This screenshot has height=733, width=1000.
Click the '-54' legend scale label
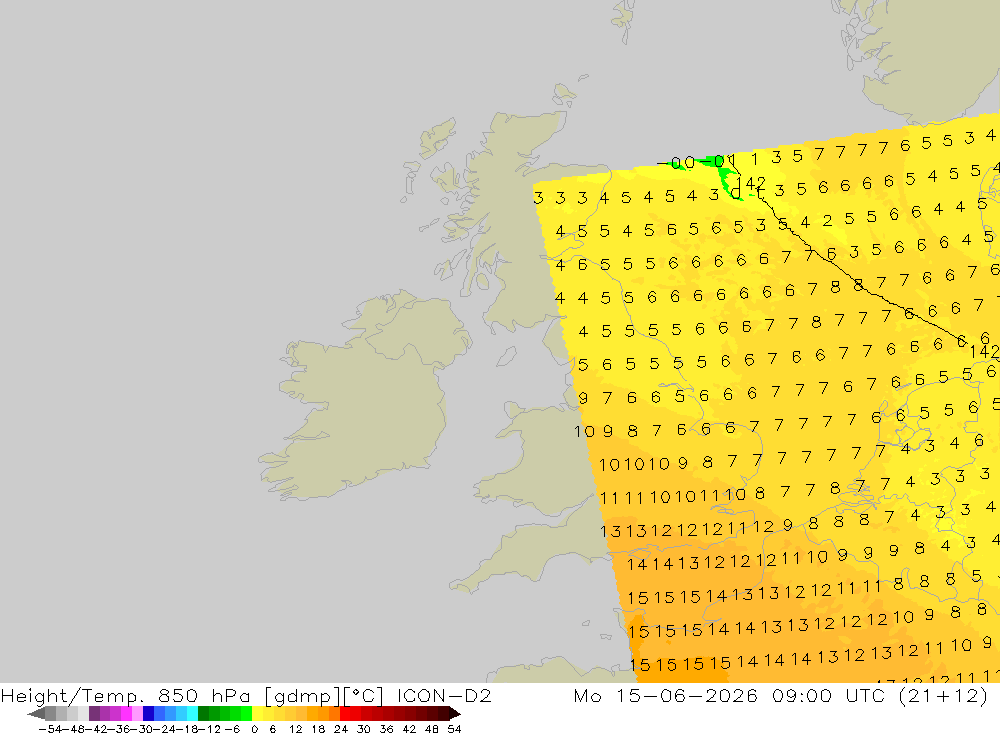click(50, 729)
